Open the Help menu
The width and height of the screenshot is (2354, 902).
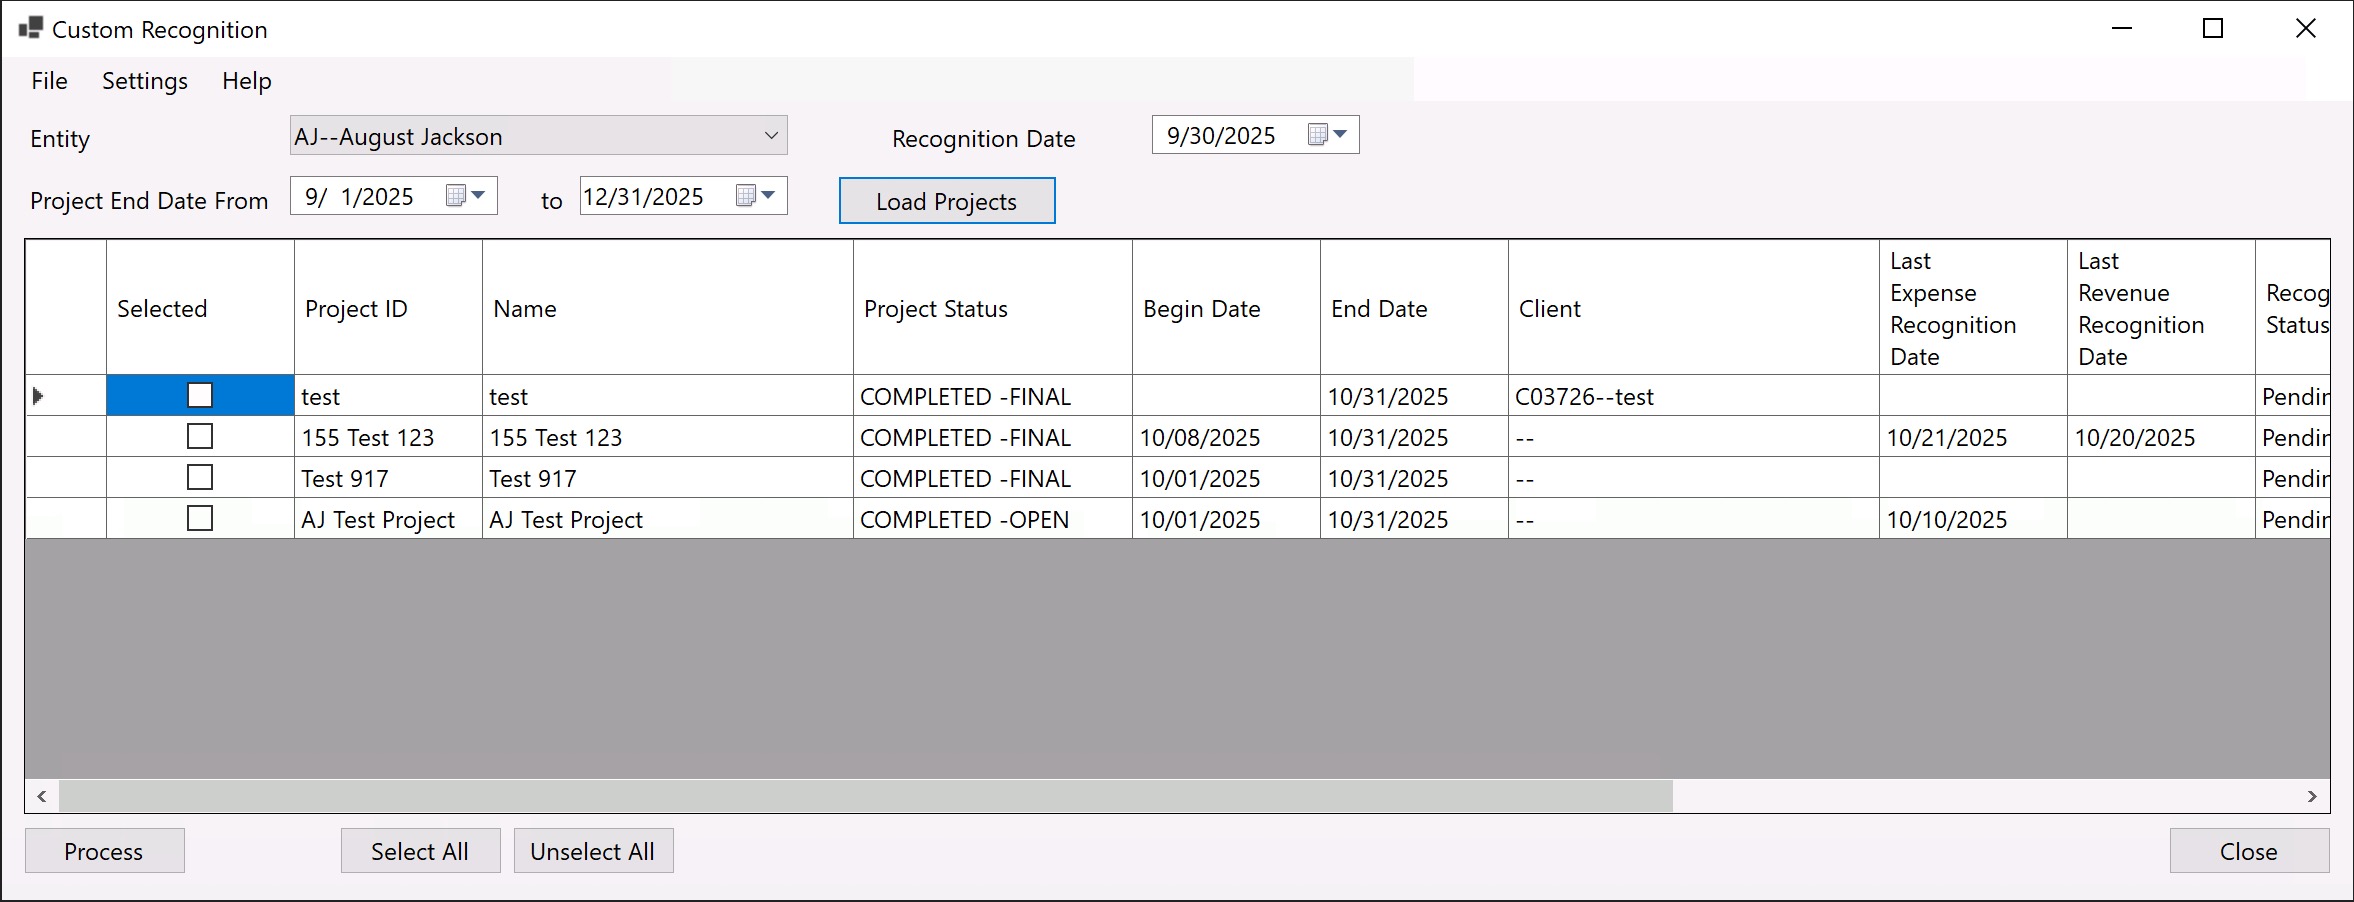tap(246, 81)
